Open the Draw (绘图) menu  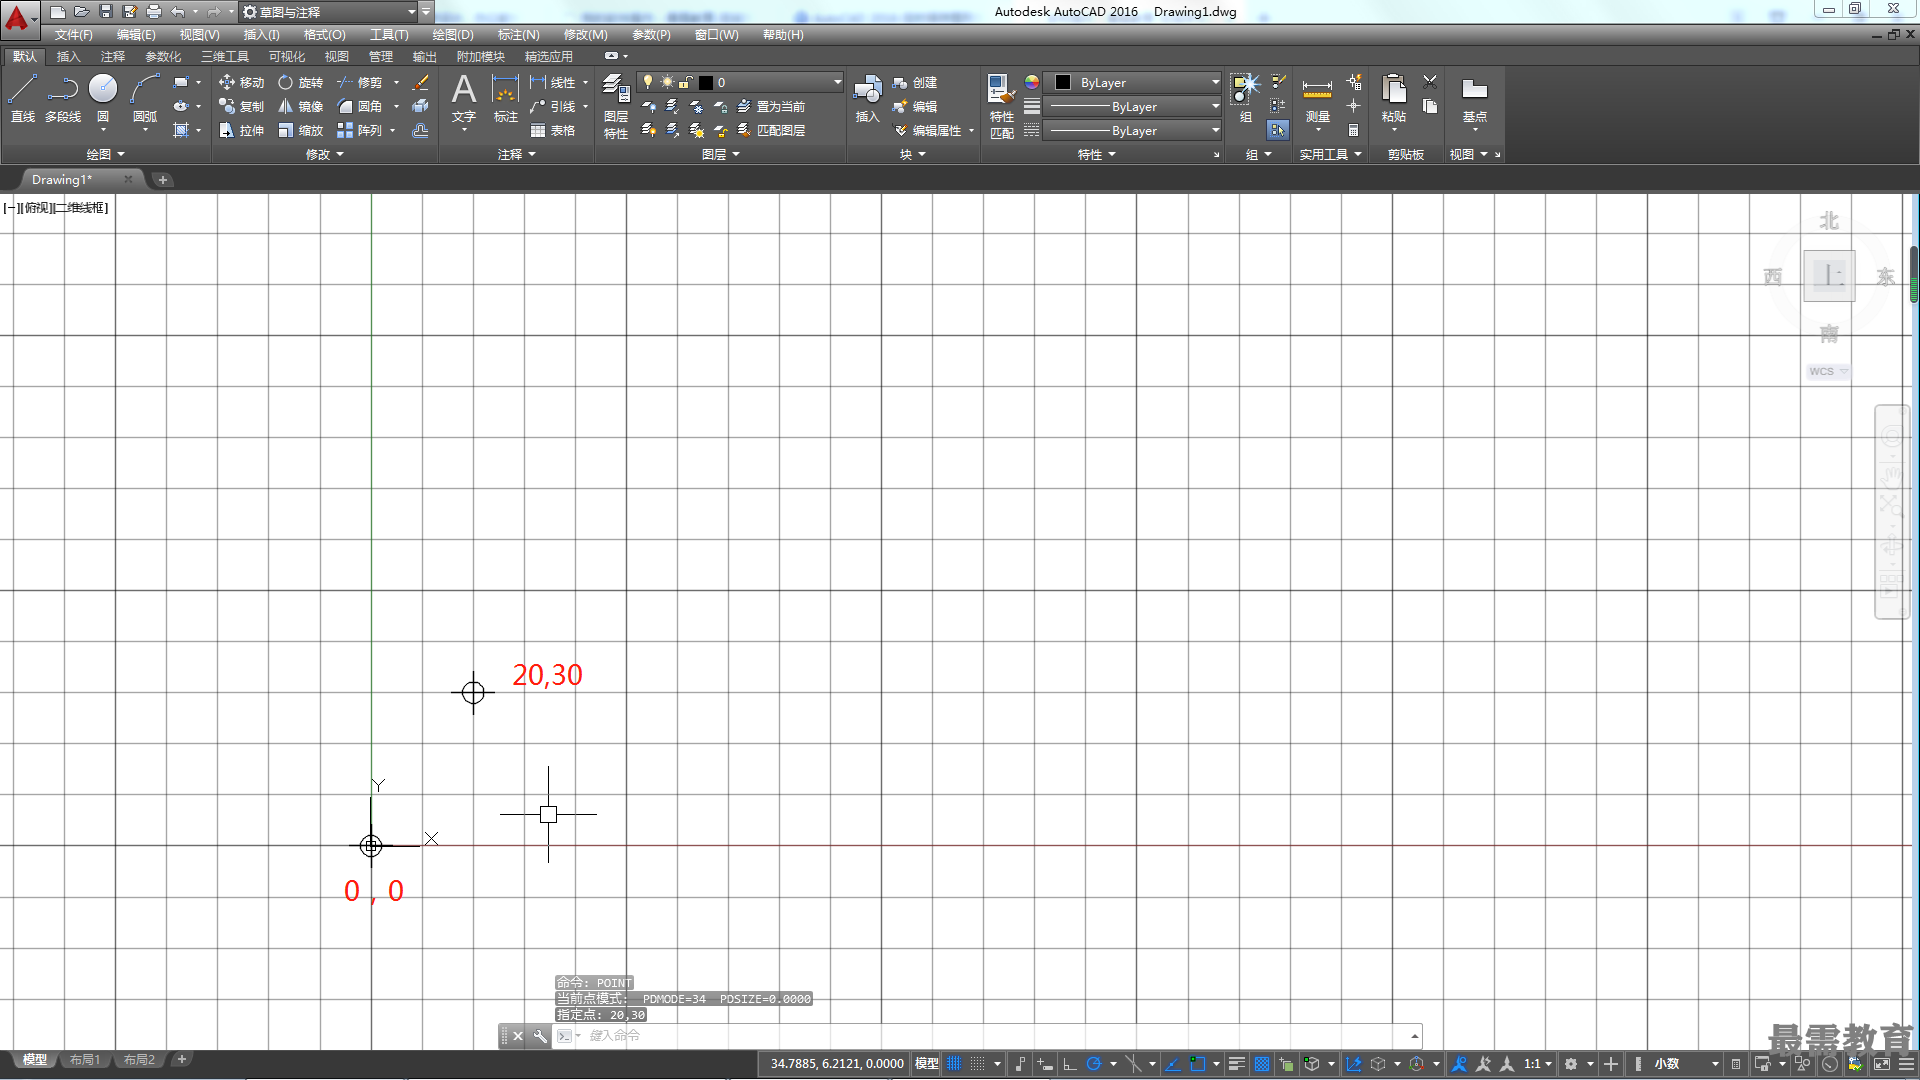tap(453, 35)
